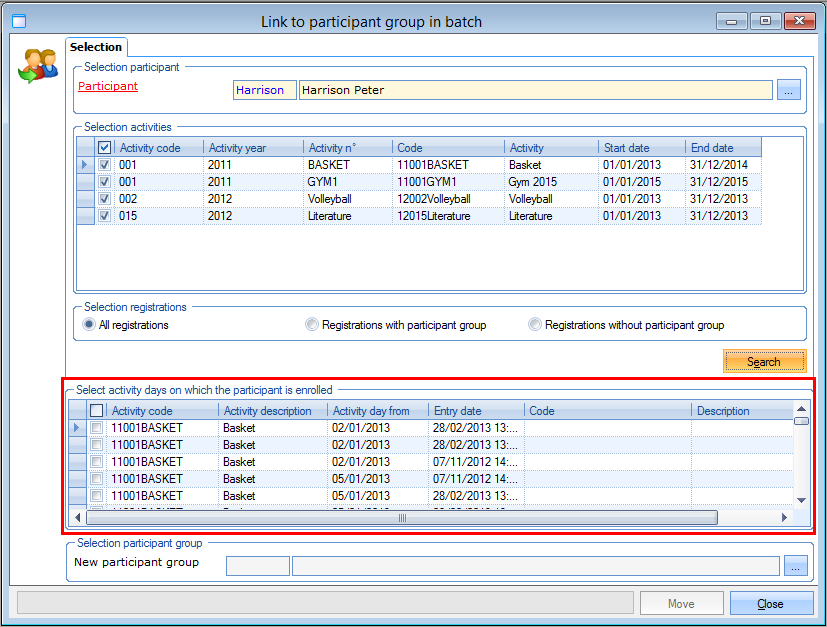Click the window icon in title bar
The height and width of the screenshot is (627, 827).
18,20
